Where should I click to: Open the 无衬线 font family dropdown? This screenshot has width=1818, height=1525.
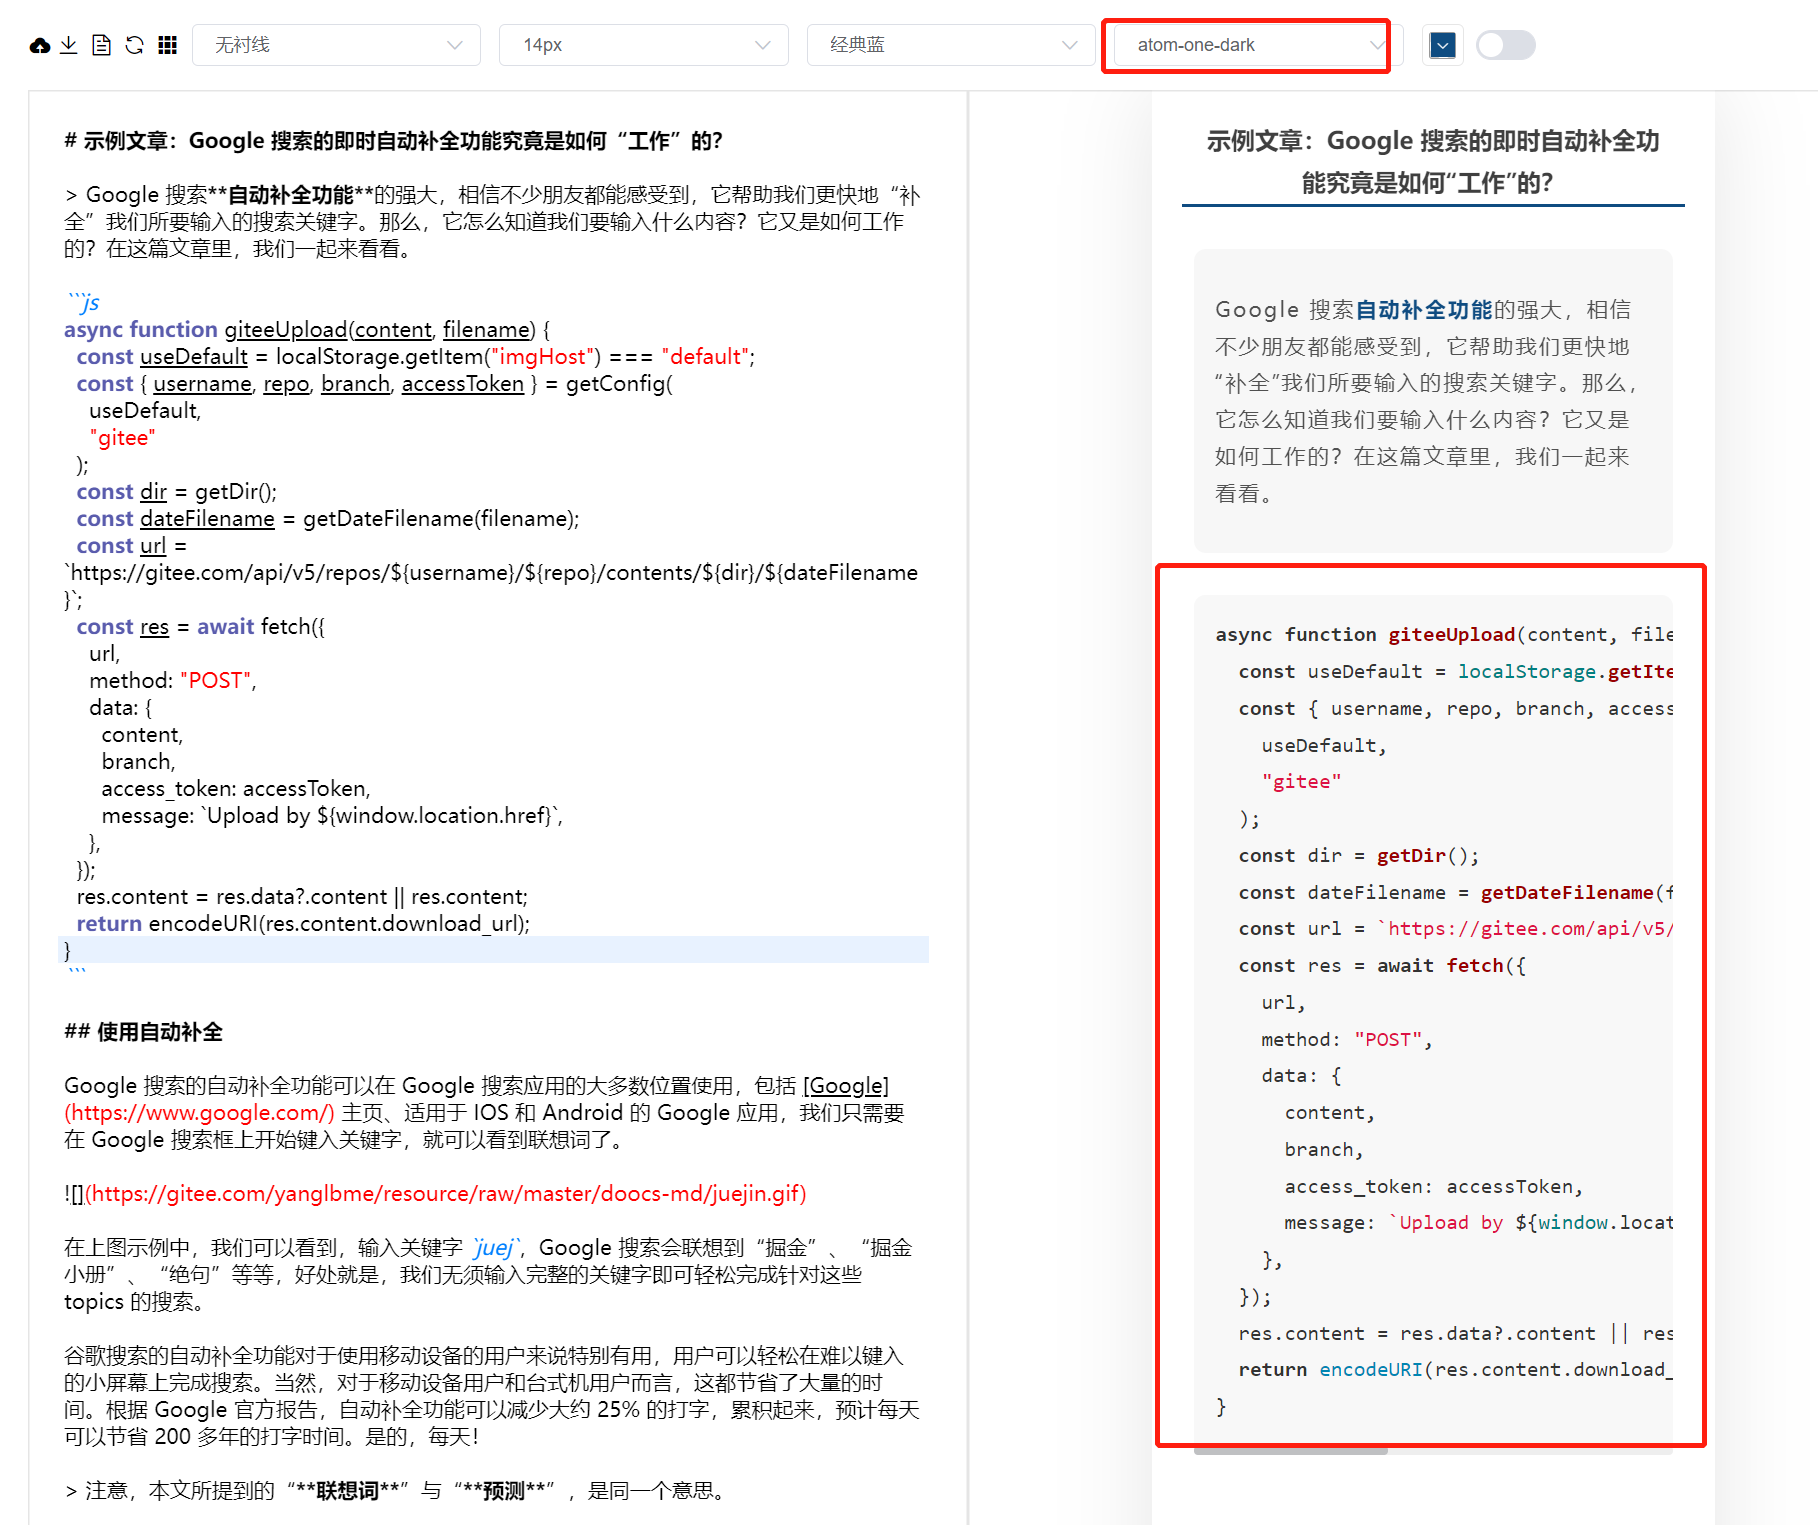[x=336, y=44]
